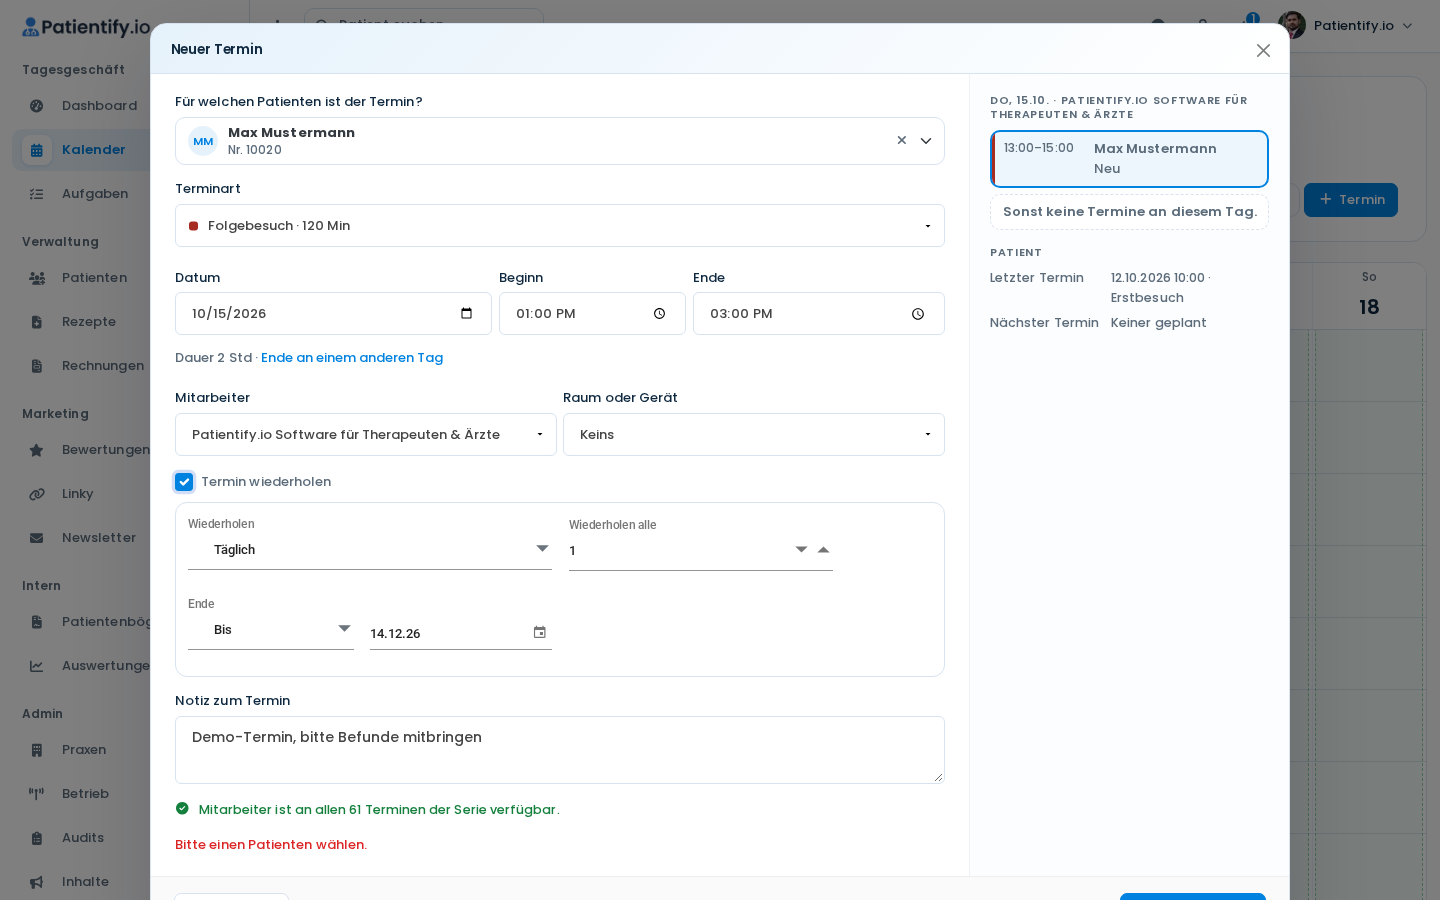Click the Betrieb broadcast icon
This screenshot has width=1440, height=900.
coord(37,794)
